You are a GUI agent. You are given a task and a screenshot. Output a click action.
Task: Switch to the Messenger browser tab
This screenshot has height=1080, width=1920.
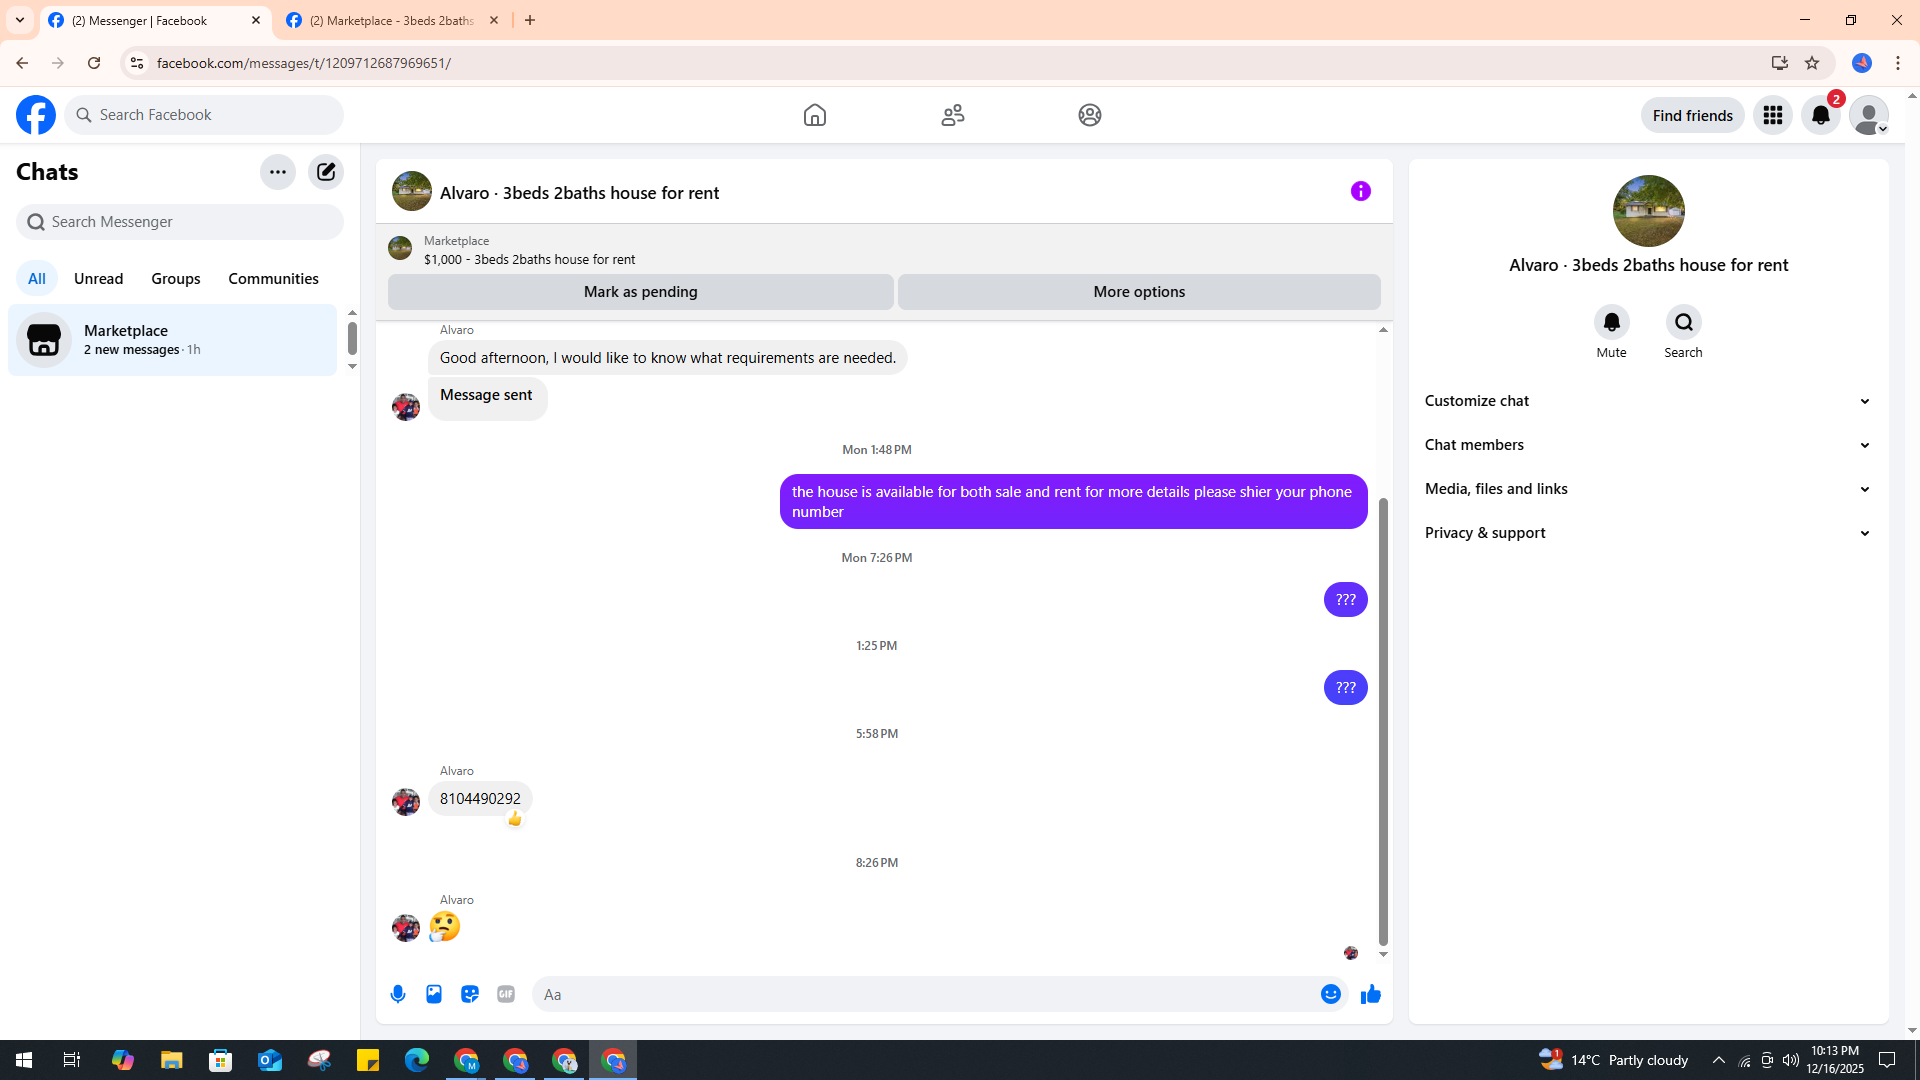coord(155,20)
